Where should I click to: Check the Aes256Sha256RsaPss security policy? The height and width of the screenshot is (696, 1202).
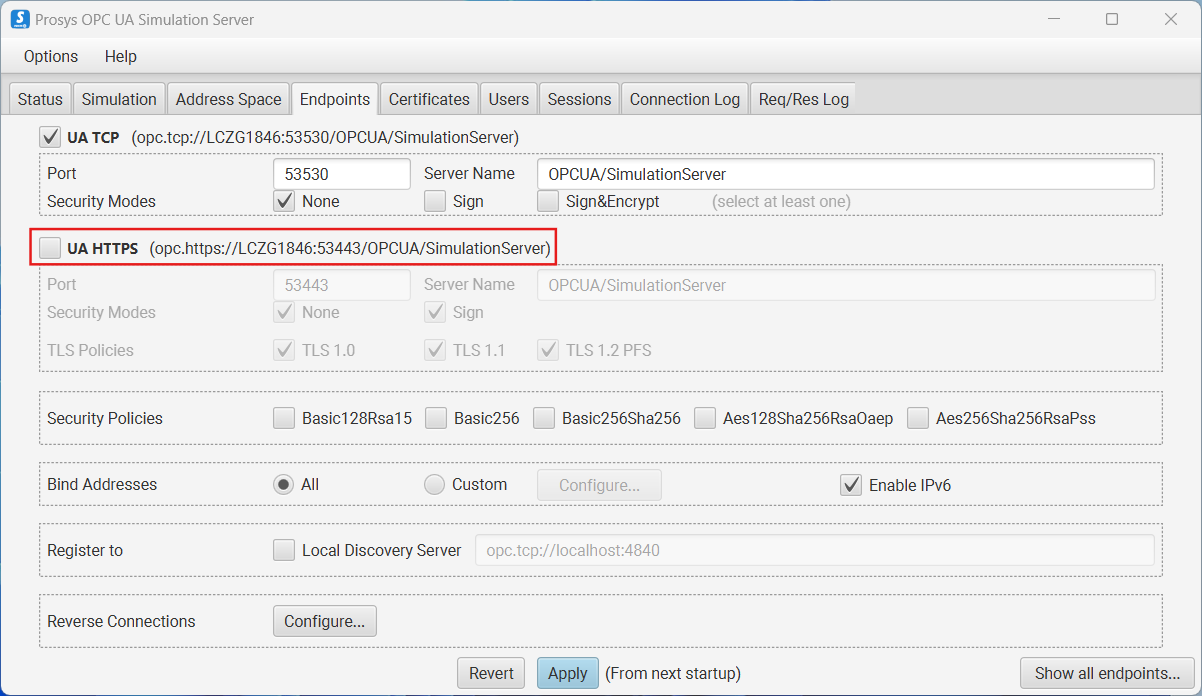click(918, 418)
